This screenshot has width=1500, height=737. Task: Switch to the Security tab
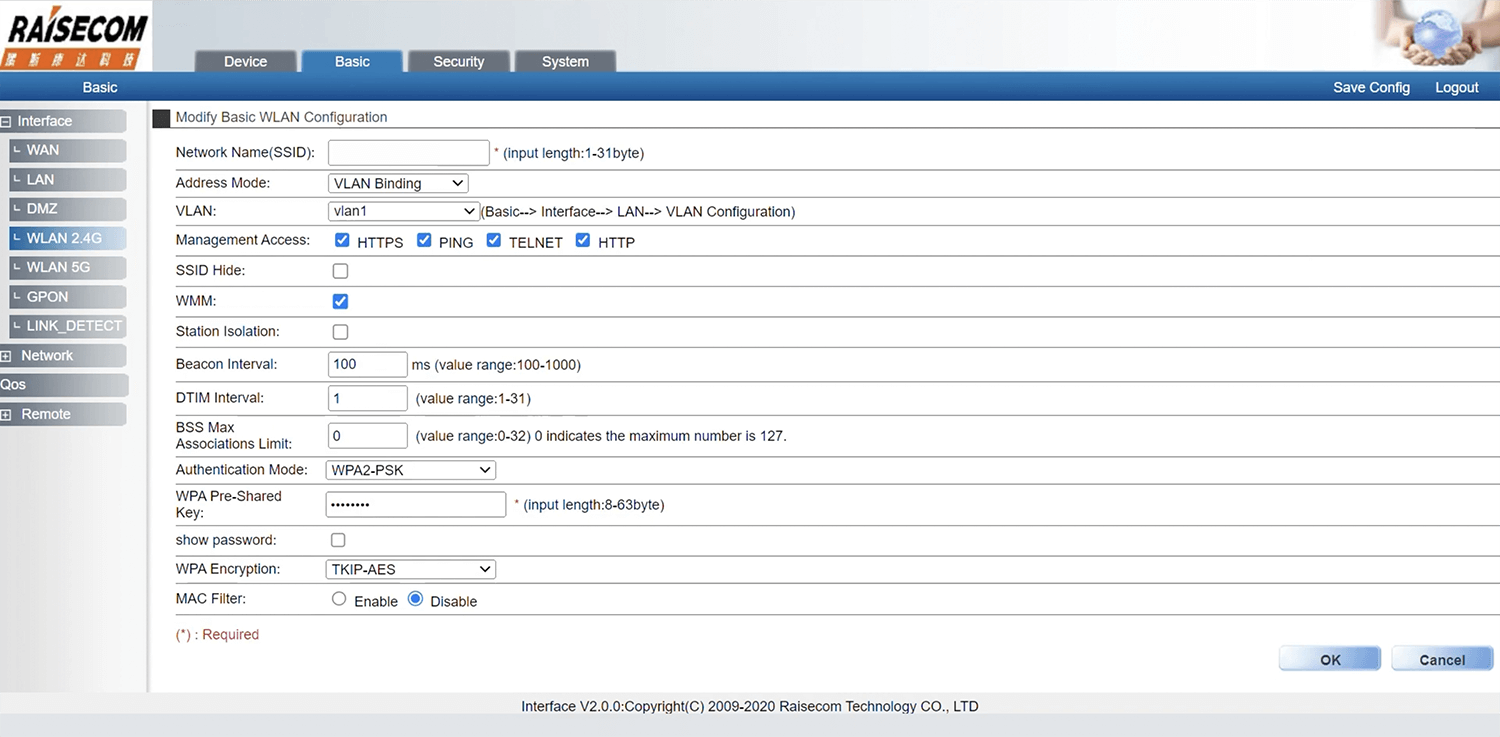tap(458, 62)
